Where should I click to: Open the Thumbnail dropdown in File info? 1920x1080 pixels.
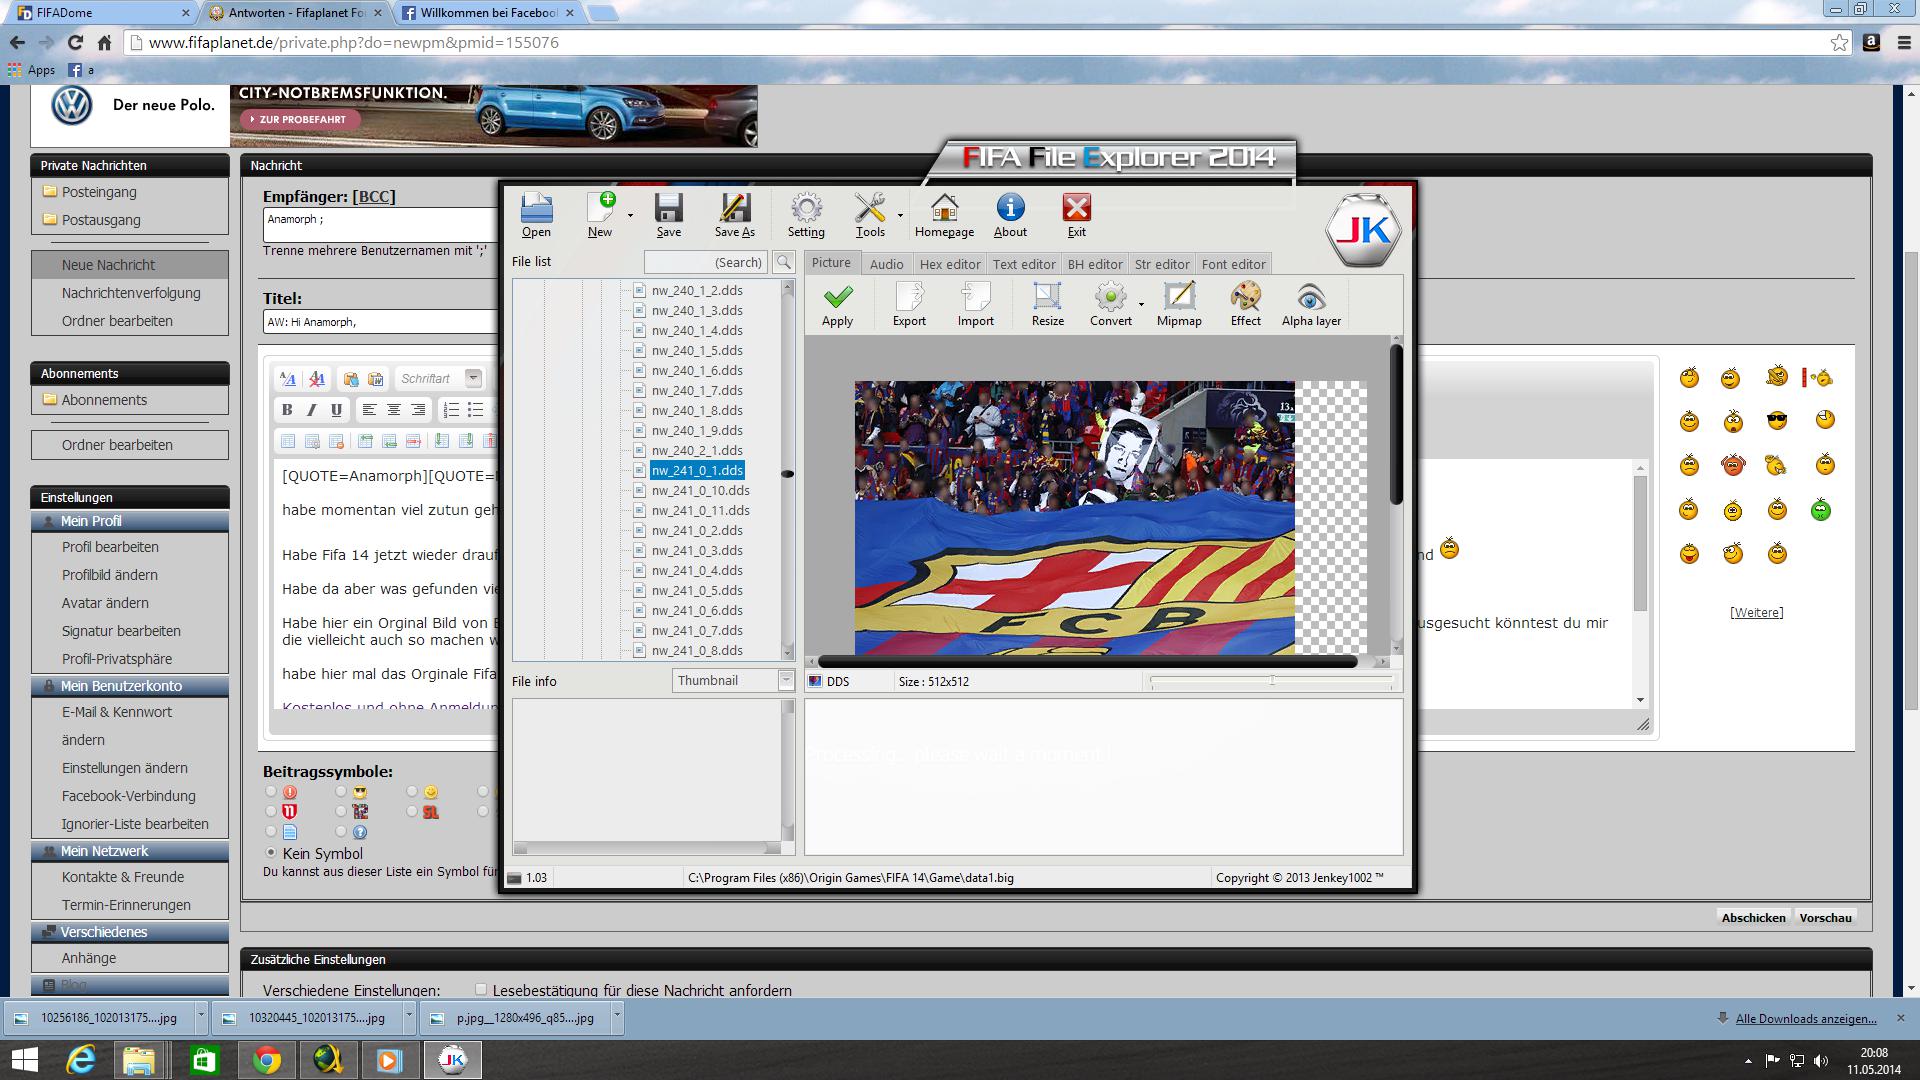click(x=786, y=681)
